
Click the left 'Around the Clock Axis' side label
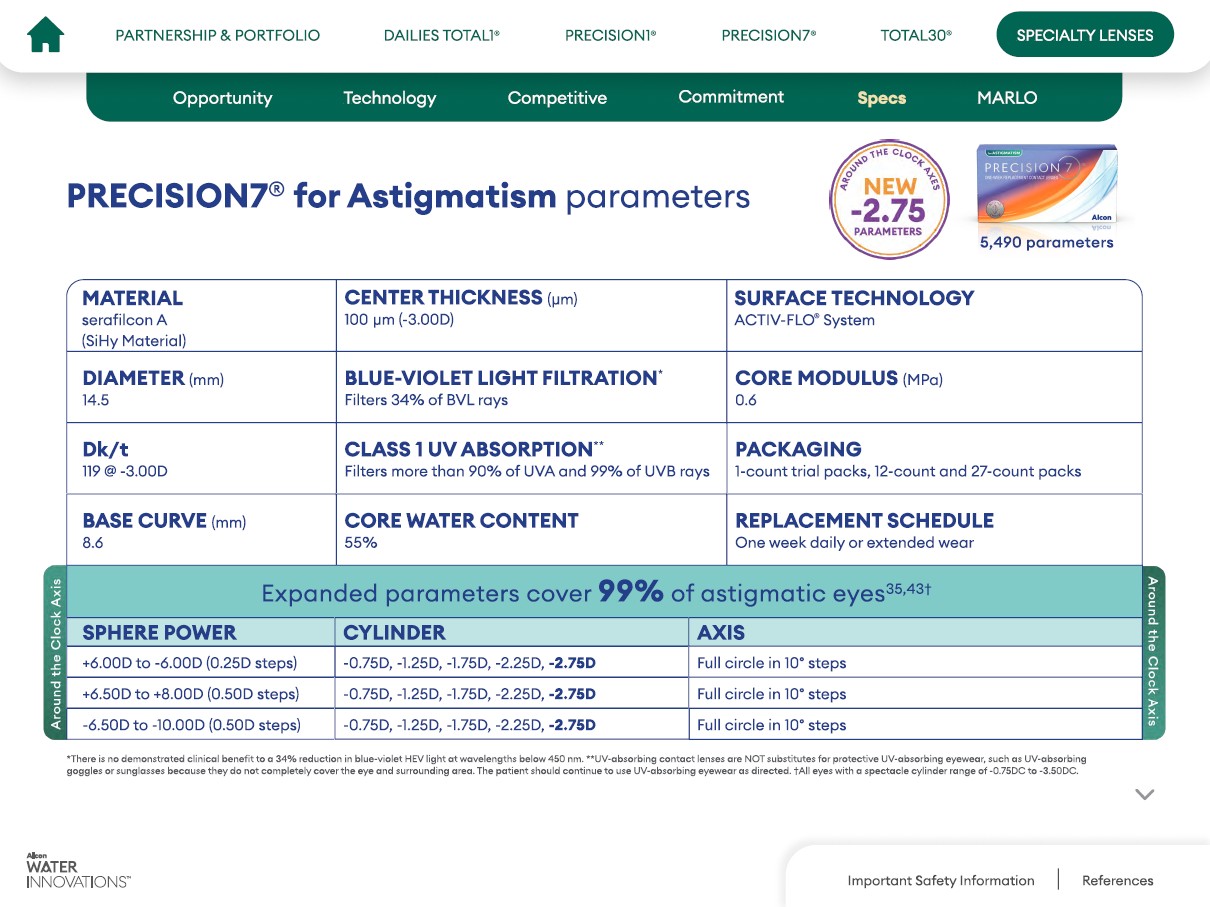[x=55, y=653]
